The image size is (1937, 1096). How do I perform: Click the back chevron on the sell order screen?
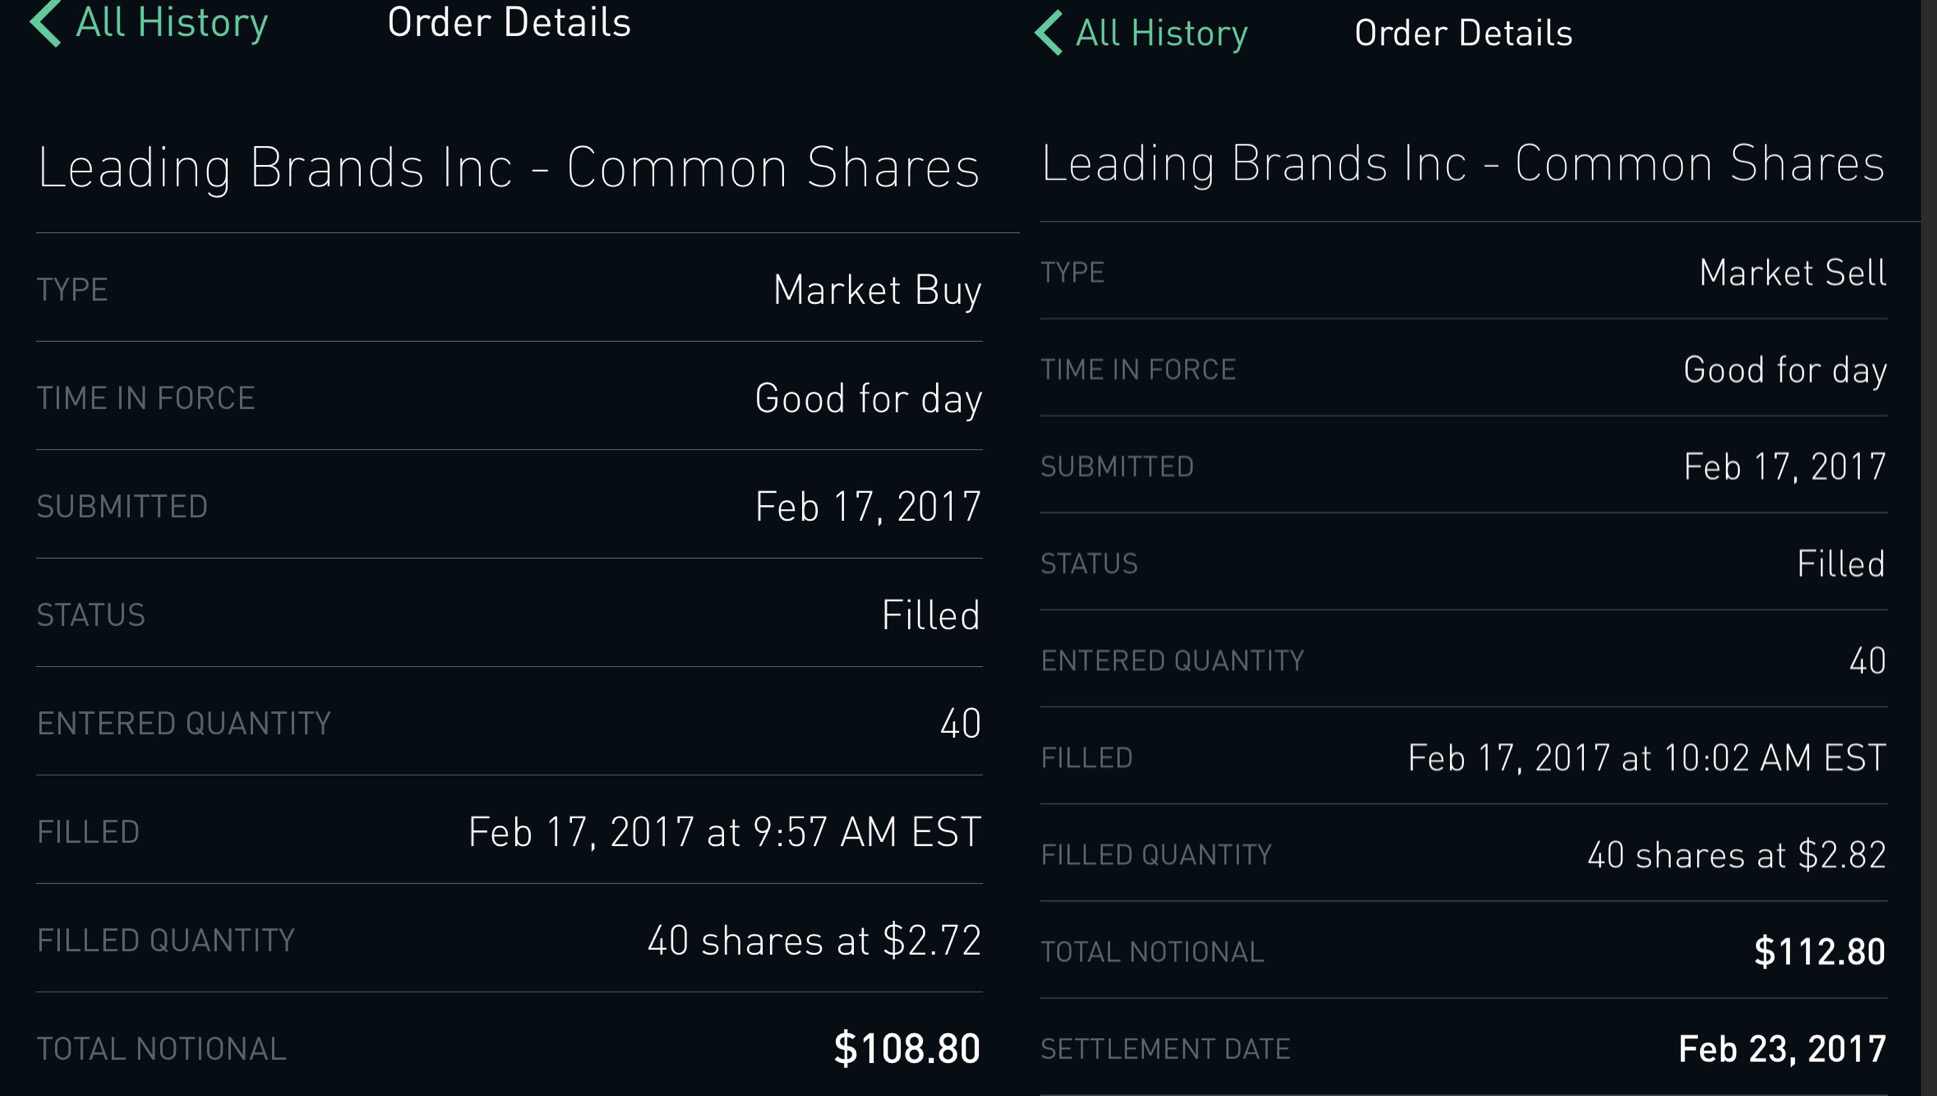(x=1048, y=33)
